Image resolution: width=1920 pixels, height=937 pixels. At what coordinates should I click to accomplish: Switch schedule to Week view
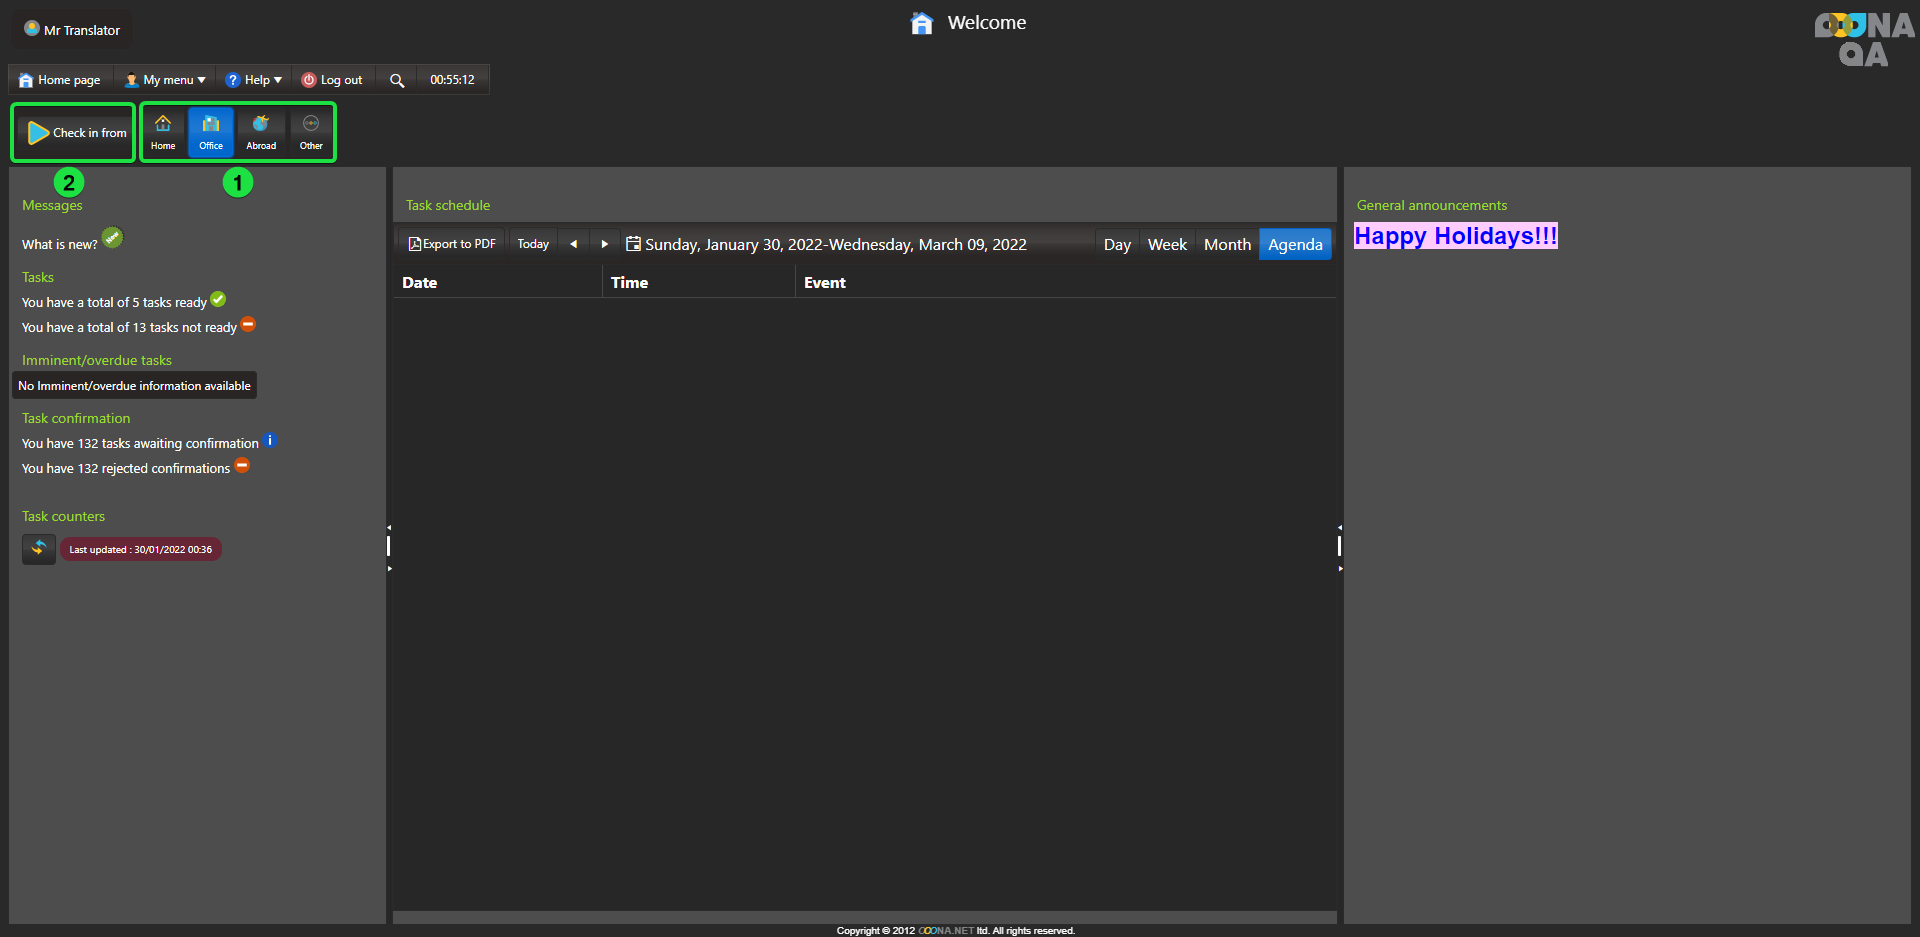tap(1167, 245)
